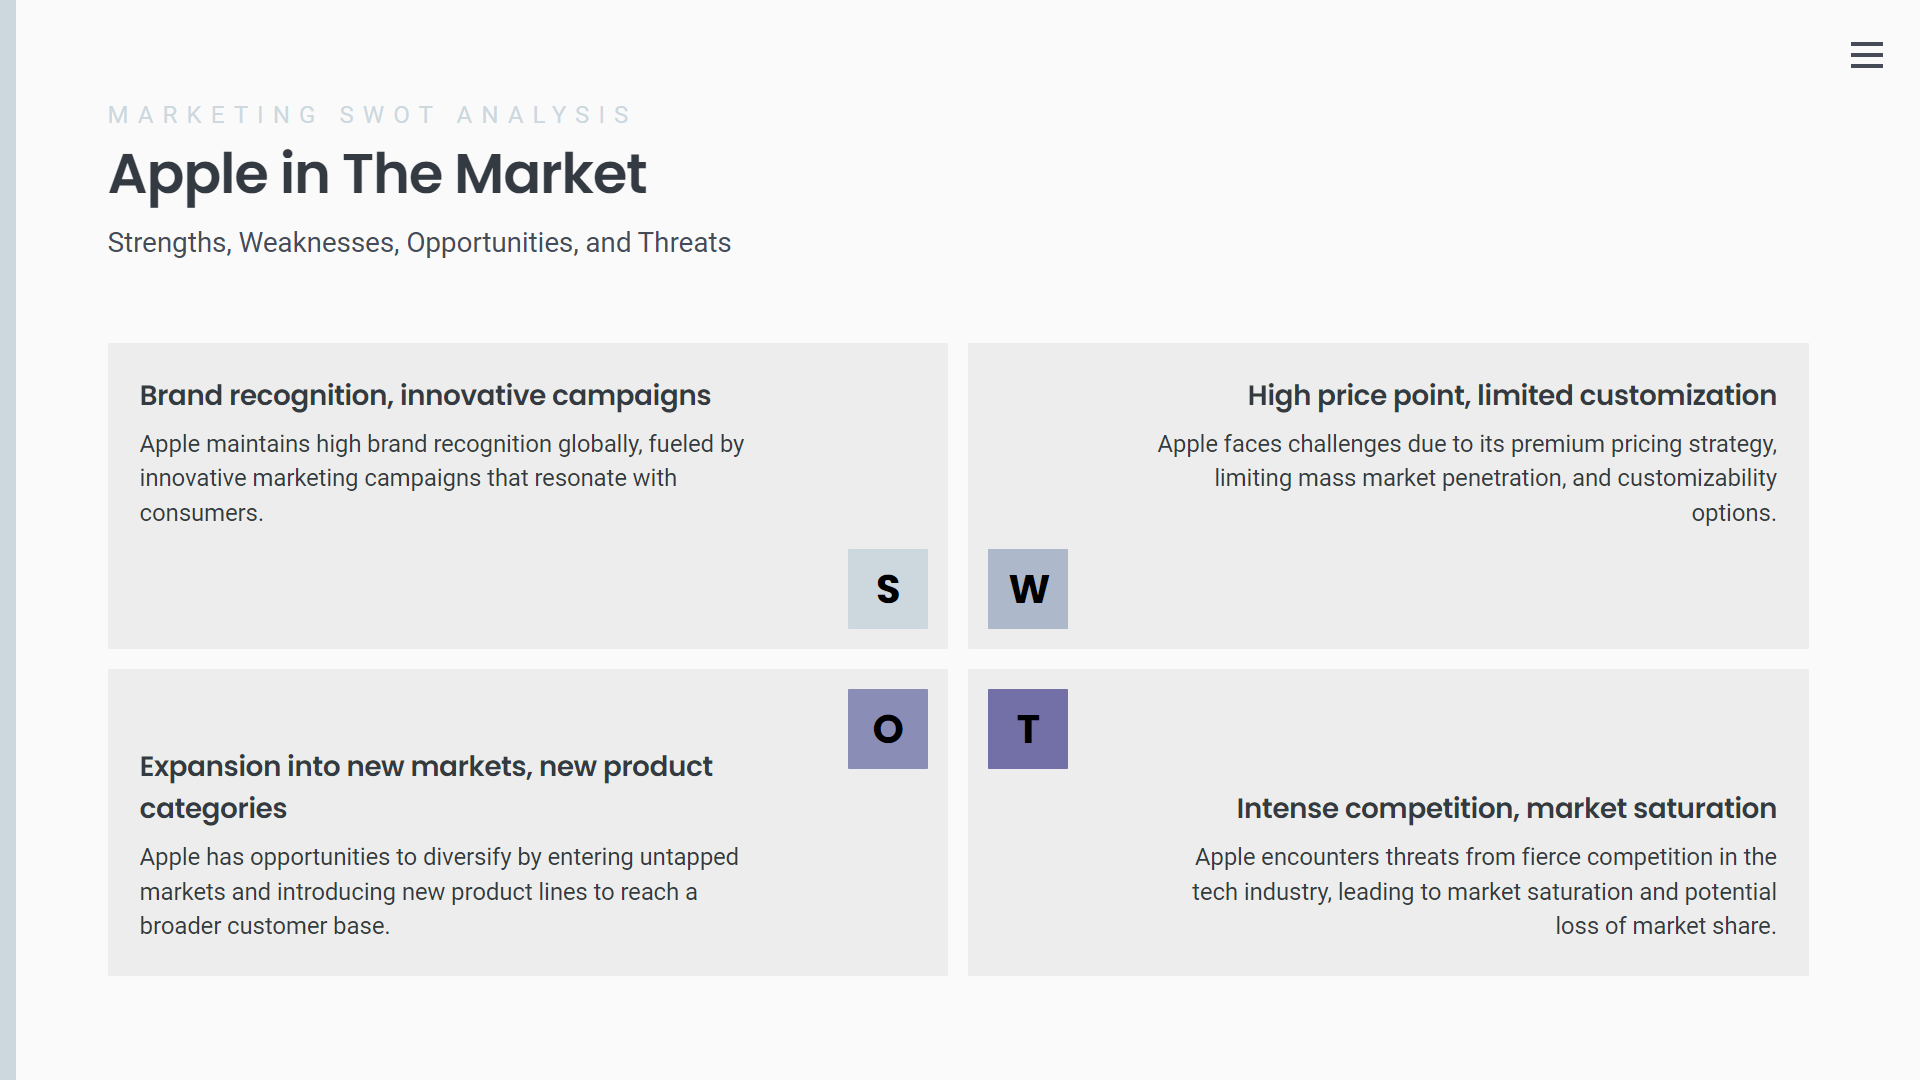Select the paragraph about diversifying into untapped markets
The width and height of the screenshot is (1920, 1080).
438,891
